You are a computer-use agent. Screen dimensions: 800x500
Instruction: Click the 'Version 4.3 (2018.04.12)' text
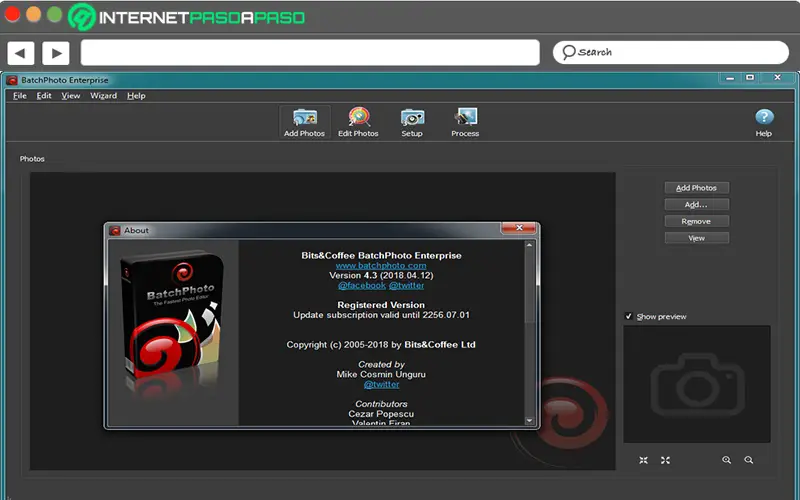coord(381,276)
